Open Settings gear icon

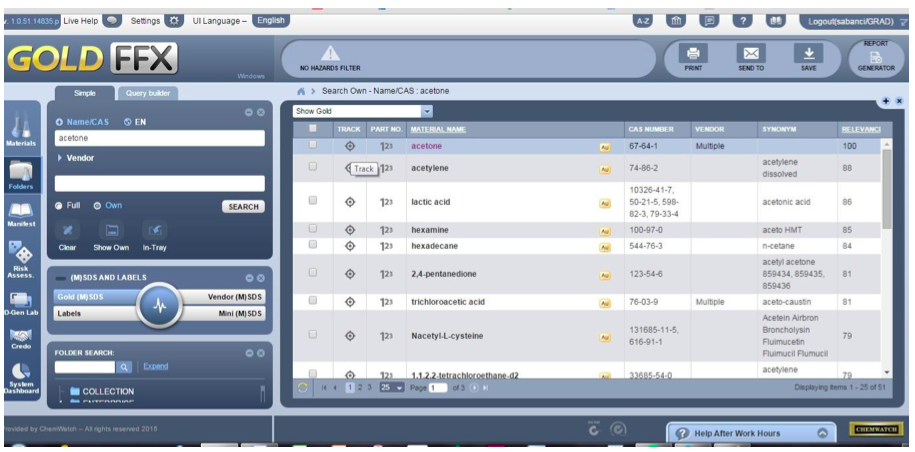(173, 20)
